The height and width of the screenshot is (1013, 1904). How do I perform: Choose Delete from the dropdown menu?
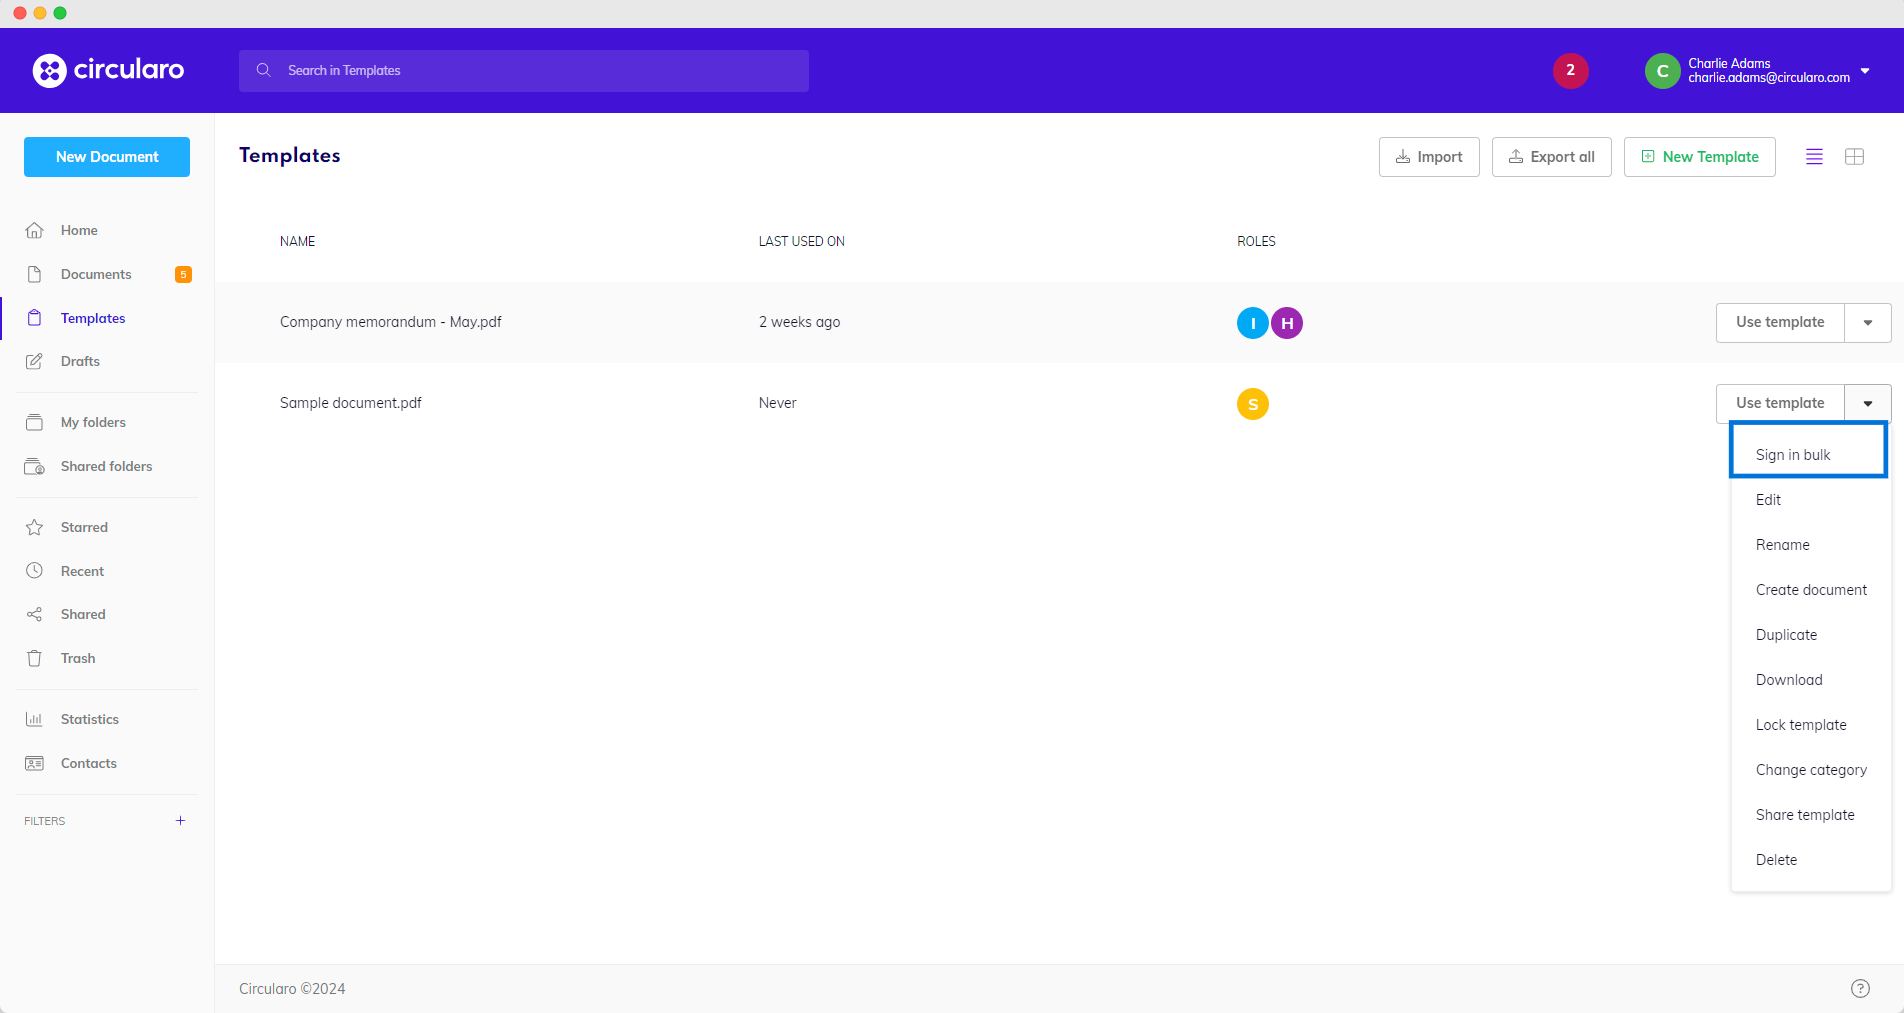pos(1776,860)
